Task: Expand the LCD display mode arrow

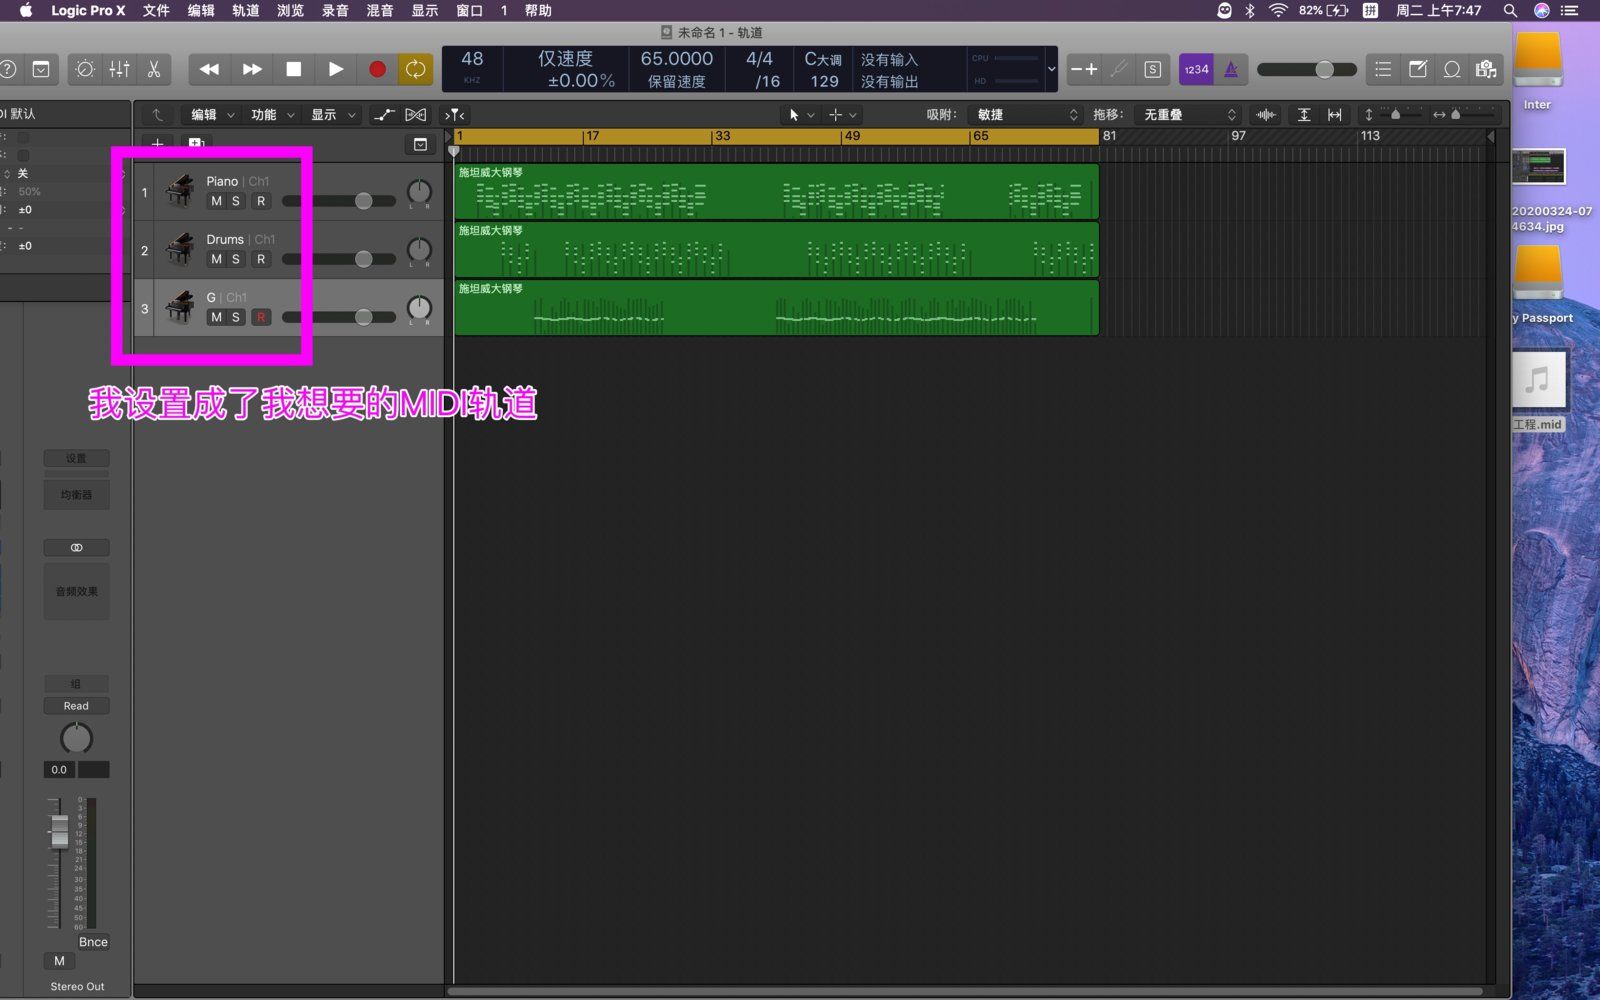Action: point(1051,69)
